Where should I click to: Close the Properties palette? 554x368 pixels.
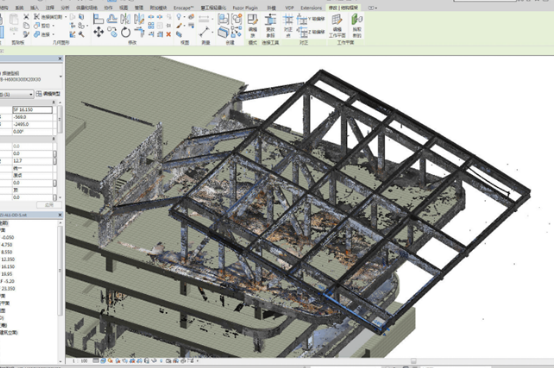tap(60, 59)
